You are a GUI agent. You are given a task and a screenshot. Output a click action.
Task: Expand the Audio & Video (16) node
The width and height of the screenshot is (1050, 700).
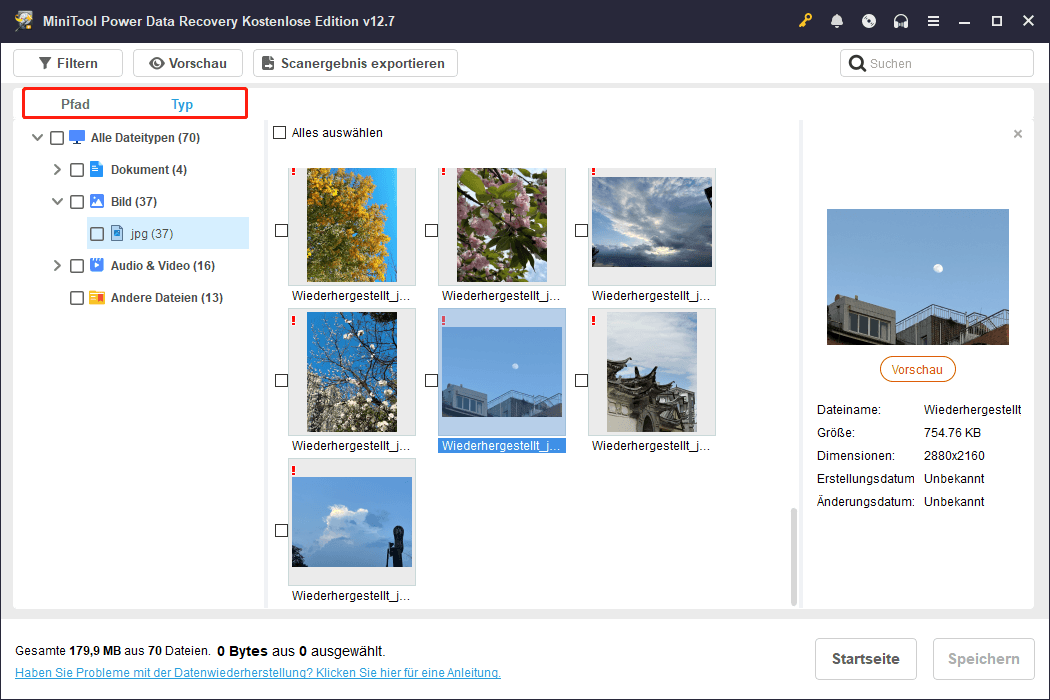tap(57, 266)
